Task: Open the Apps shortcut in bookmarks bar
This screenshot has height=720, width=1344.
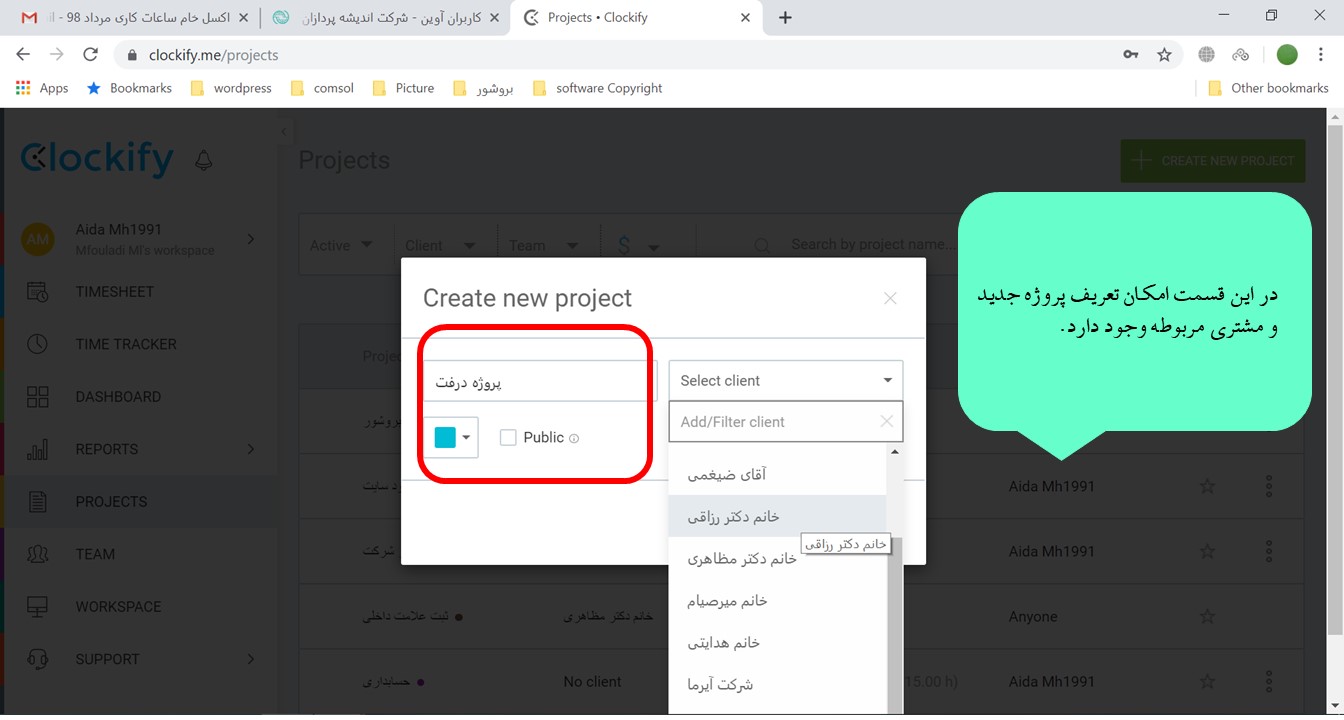Action: click(42, 88)
